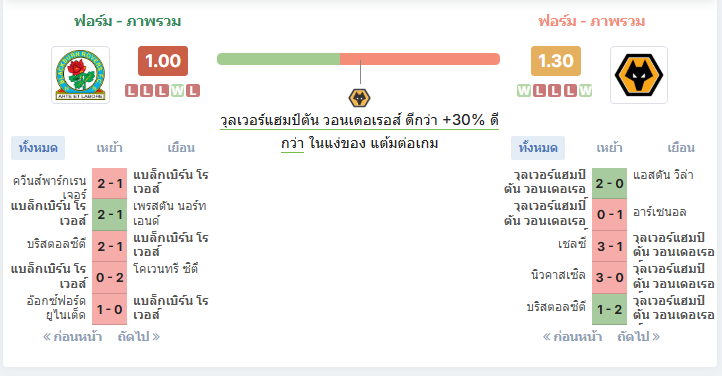Select Wolves' ทั้งหมด tab
The height and width of the screenshot is (376, 722).
click(x=538, y=148)
